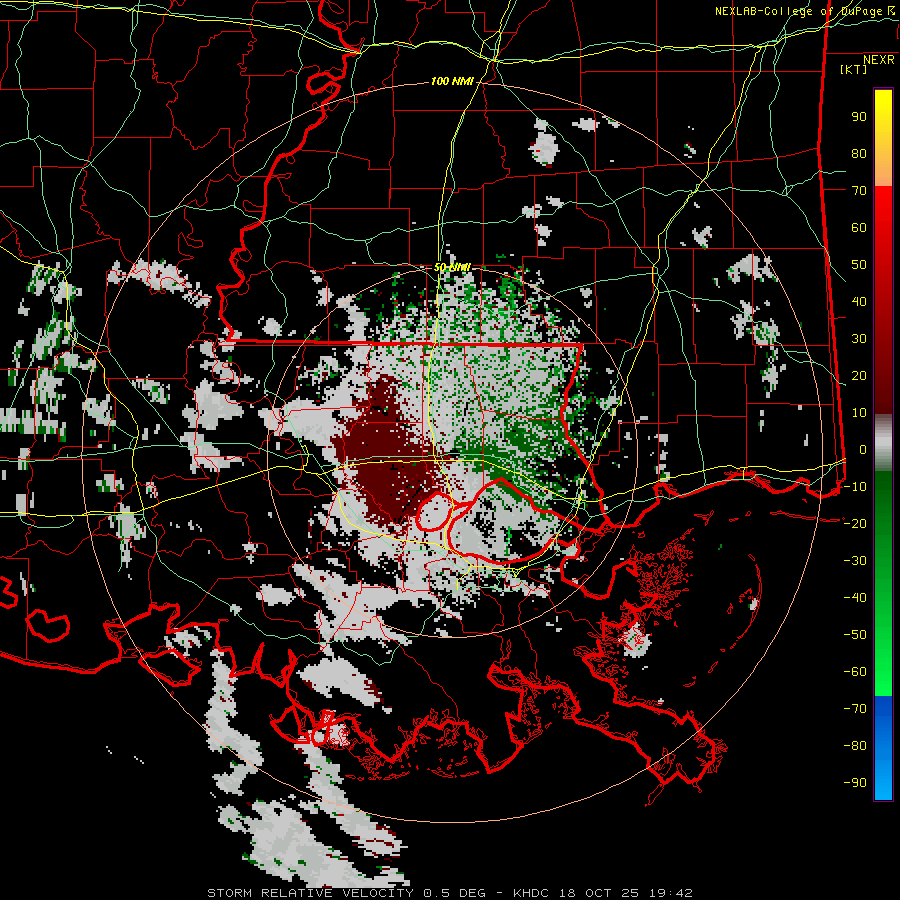Click the 0 knot scale value

(863, 449)
